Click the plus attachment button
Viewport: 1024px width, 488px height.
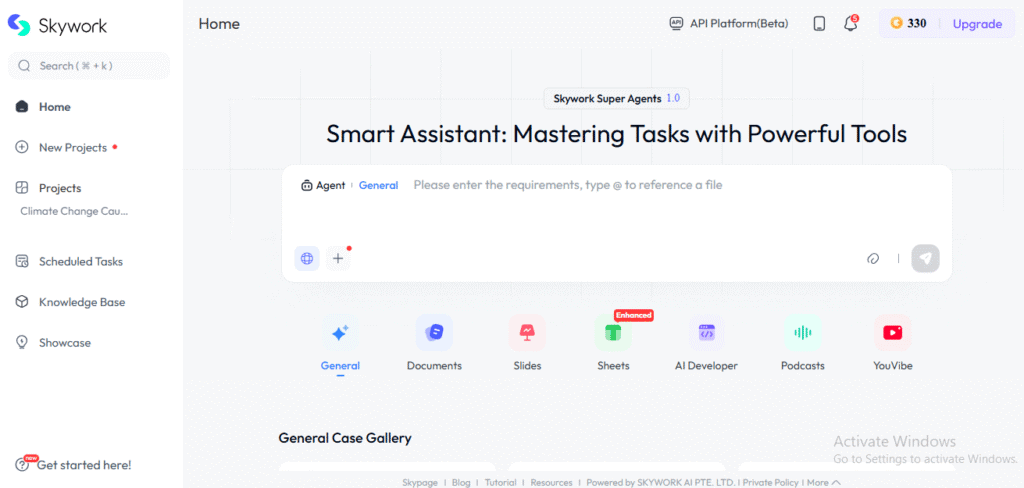coord(338,258)
